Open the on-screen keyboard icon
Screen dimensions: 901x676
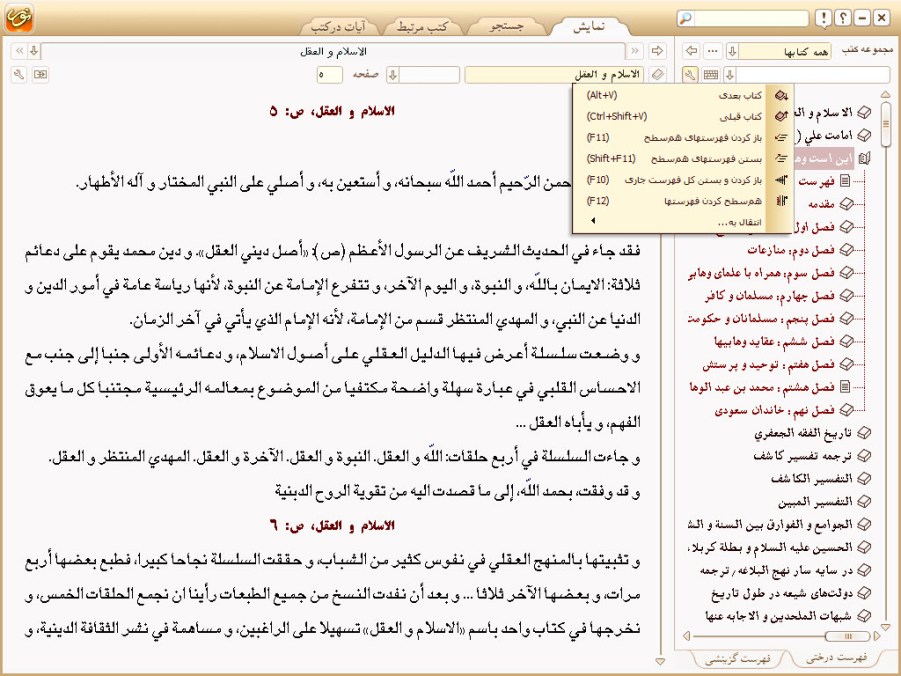pyautogui.click(x=711, y=75)
